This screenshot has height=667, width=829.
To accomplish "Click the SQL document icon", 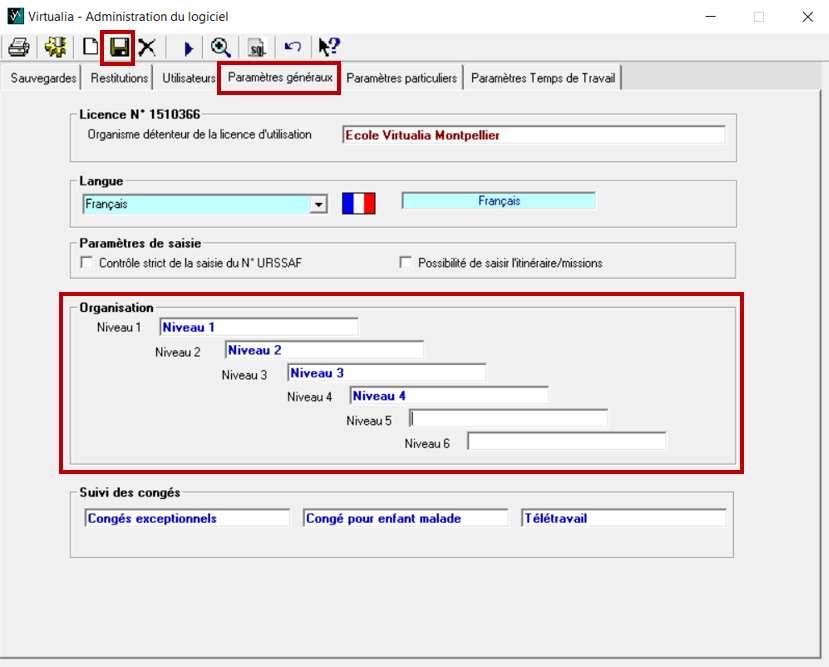I will (x=257, y=48).
